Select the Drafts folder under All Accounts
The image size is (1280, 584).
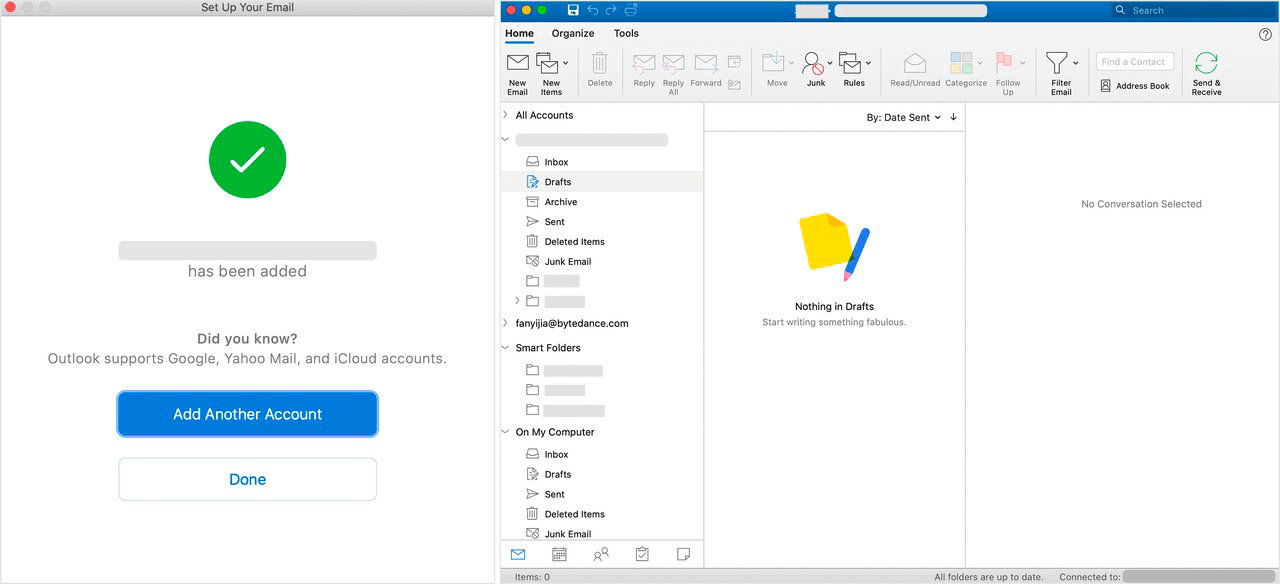click(559, 181)
